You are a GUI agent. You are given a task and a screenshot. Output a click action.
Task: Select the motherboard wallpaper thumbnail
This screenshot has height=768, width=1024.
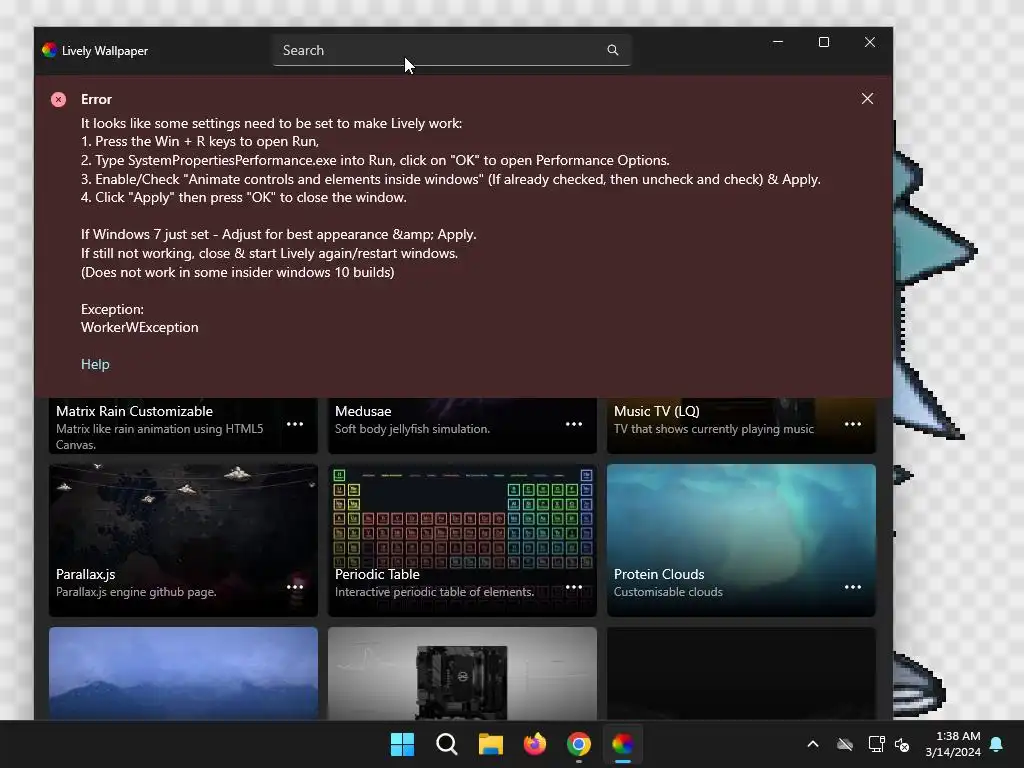(x=462, y=673)
